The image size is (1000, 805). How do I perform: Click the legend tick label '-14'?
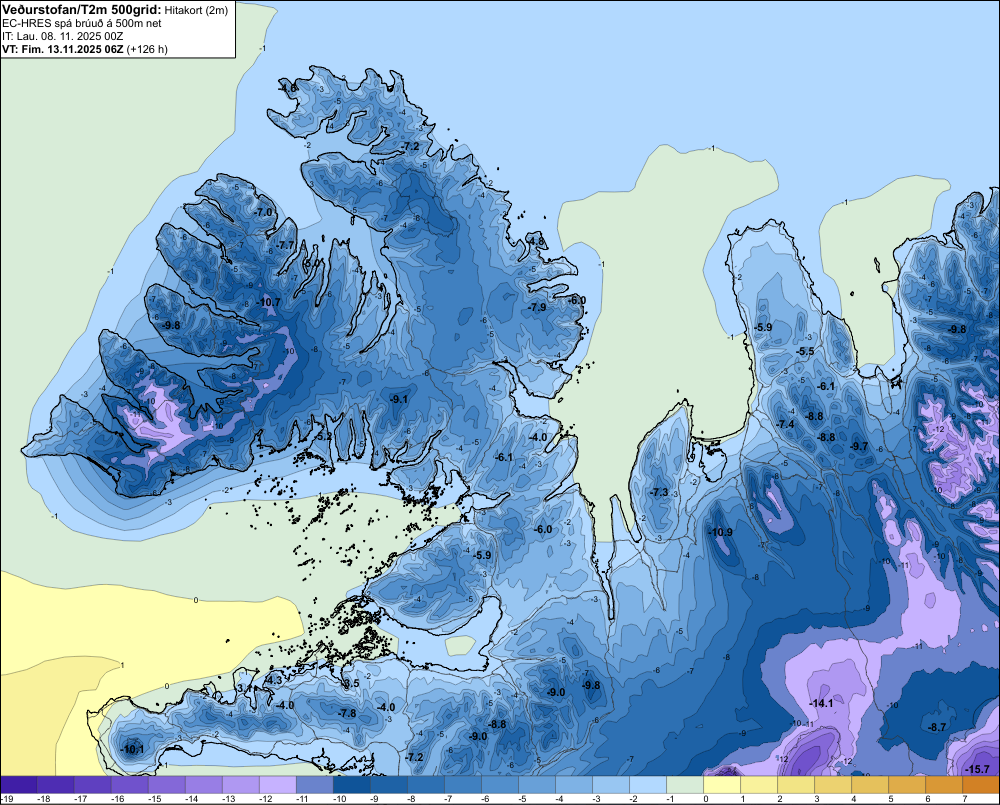click(192, 799)
